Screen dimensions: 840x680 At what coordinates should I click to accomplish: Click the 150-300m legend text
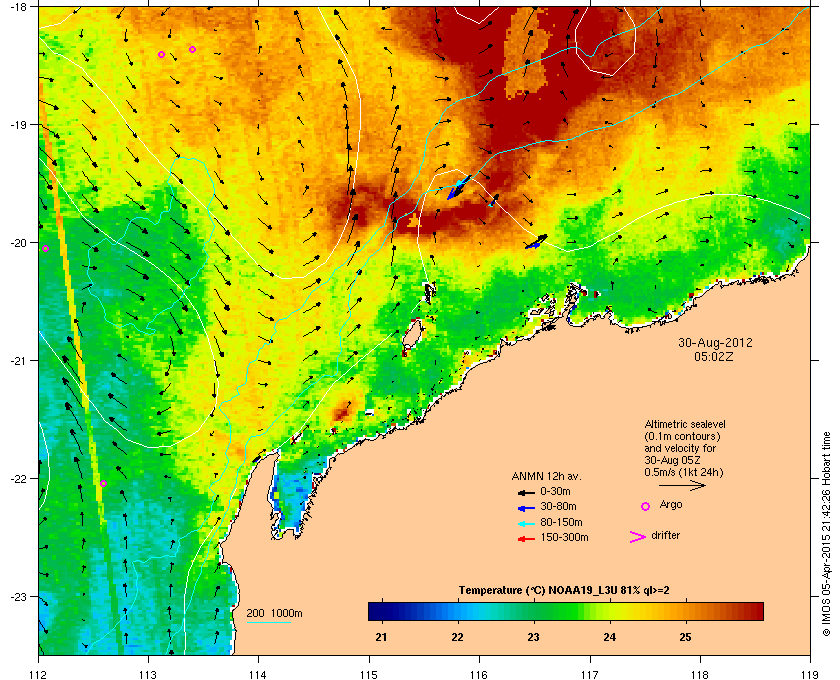click(x=565, y=537)
